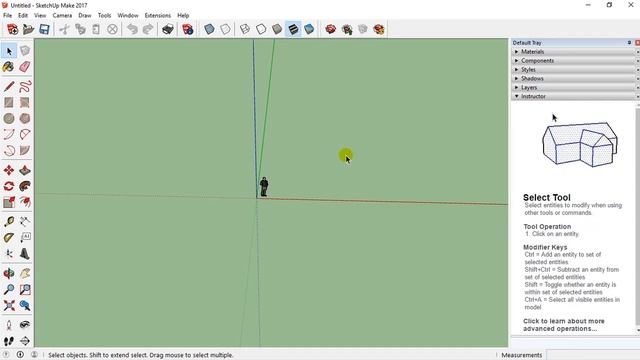
Task: Activate the Arc tool
Action: [9, 134]
